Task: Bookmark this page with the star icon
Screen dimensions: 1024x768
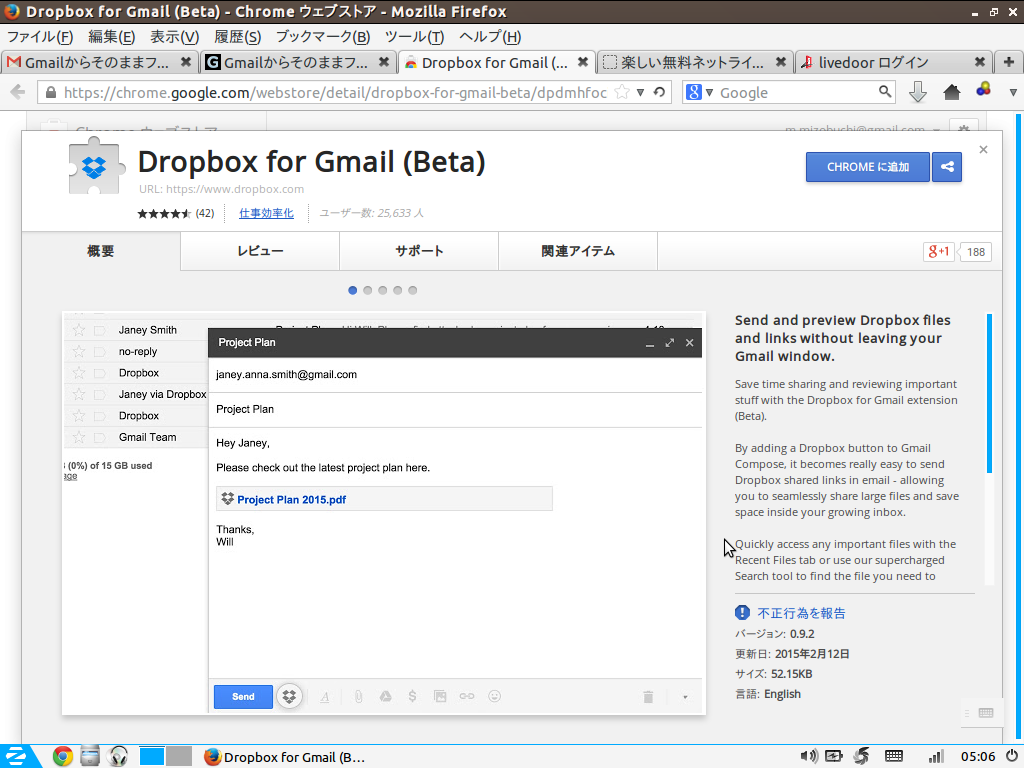Action: click(x=622, y=92)
